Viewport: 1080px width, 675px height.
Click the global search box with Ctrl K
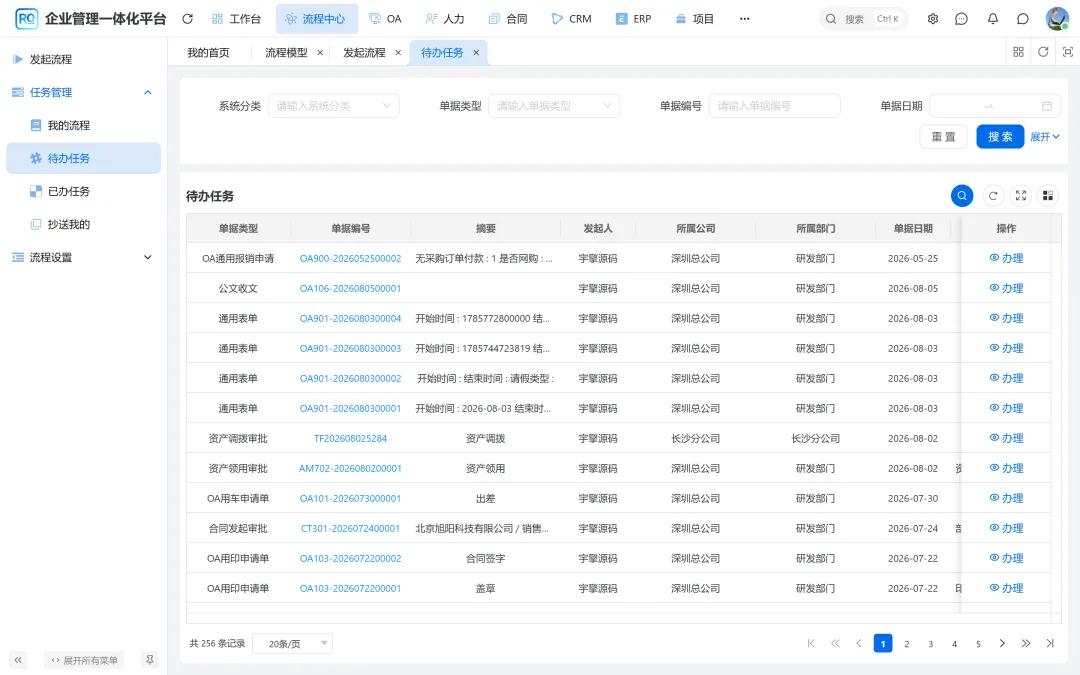pos(864,19)
